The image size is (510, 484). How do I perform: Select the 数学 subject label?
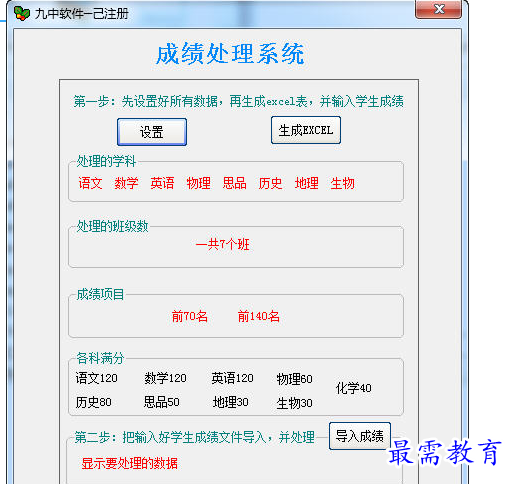tap(126, 183)
